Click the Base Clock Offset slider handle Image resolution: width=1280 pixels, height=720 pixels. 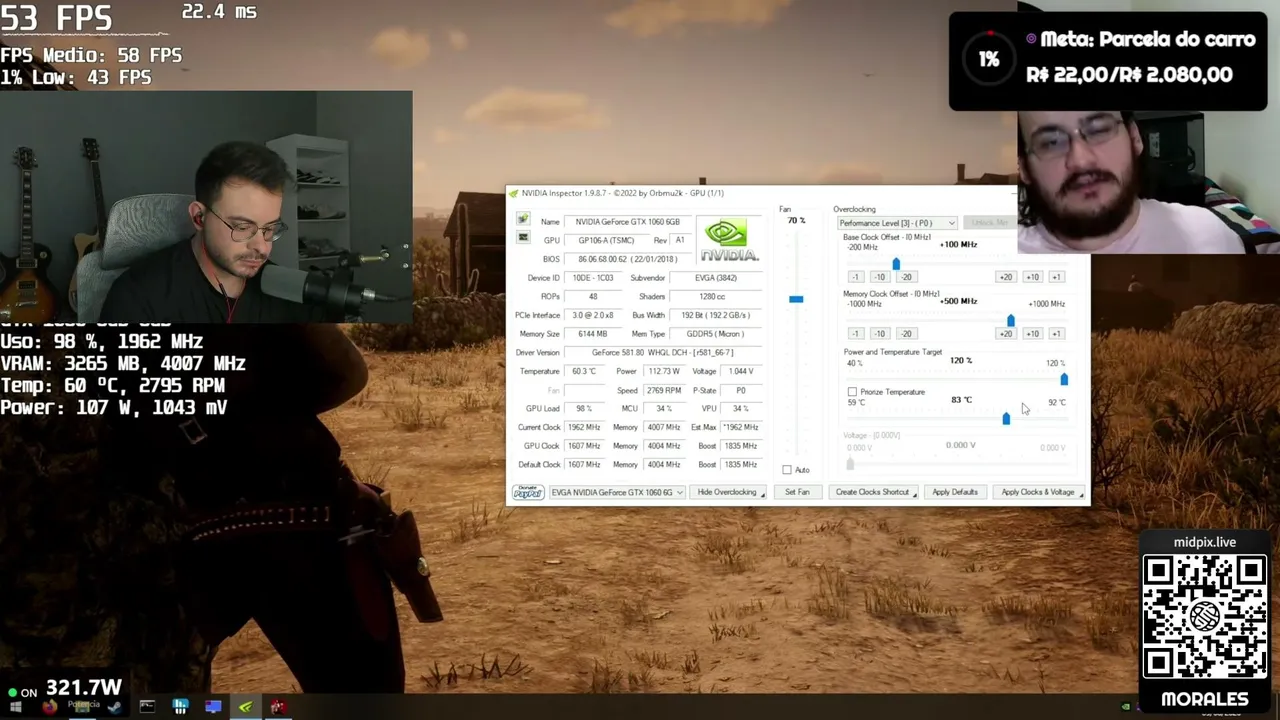click(x=896, y=263)
